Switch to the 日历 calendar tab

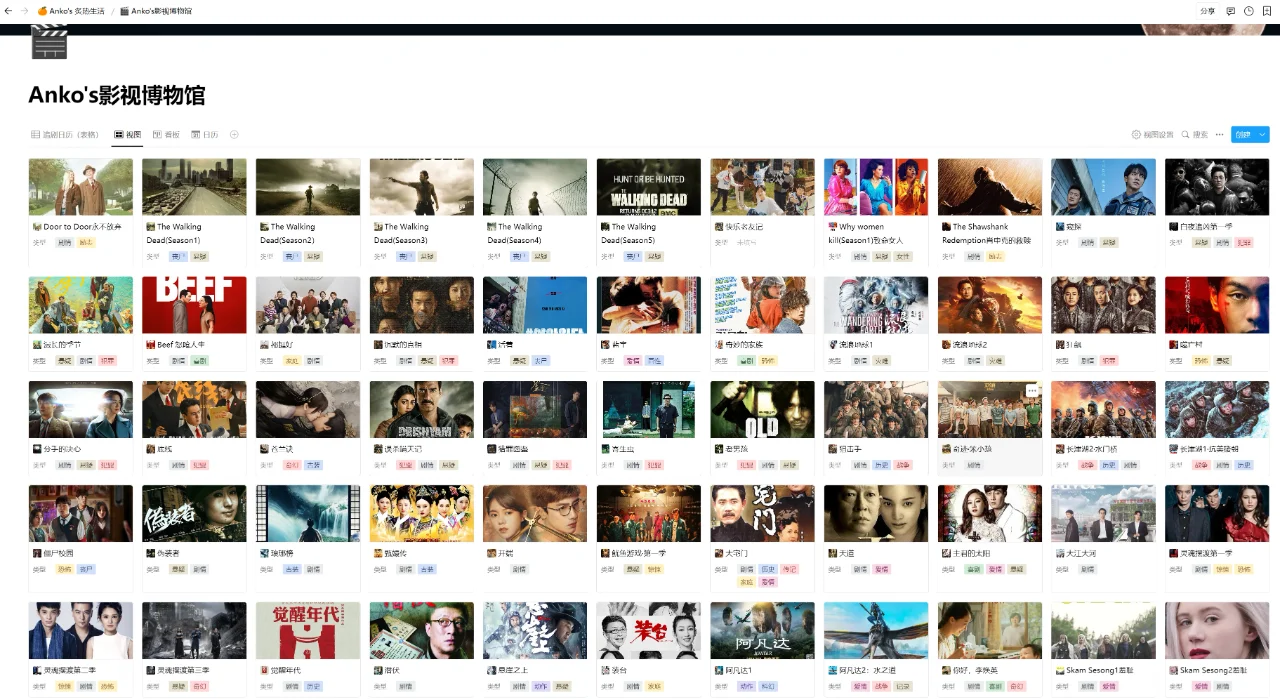pos(204,134)
